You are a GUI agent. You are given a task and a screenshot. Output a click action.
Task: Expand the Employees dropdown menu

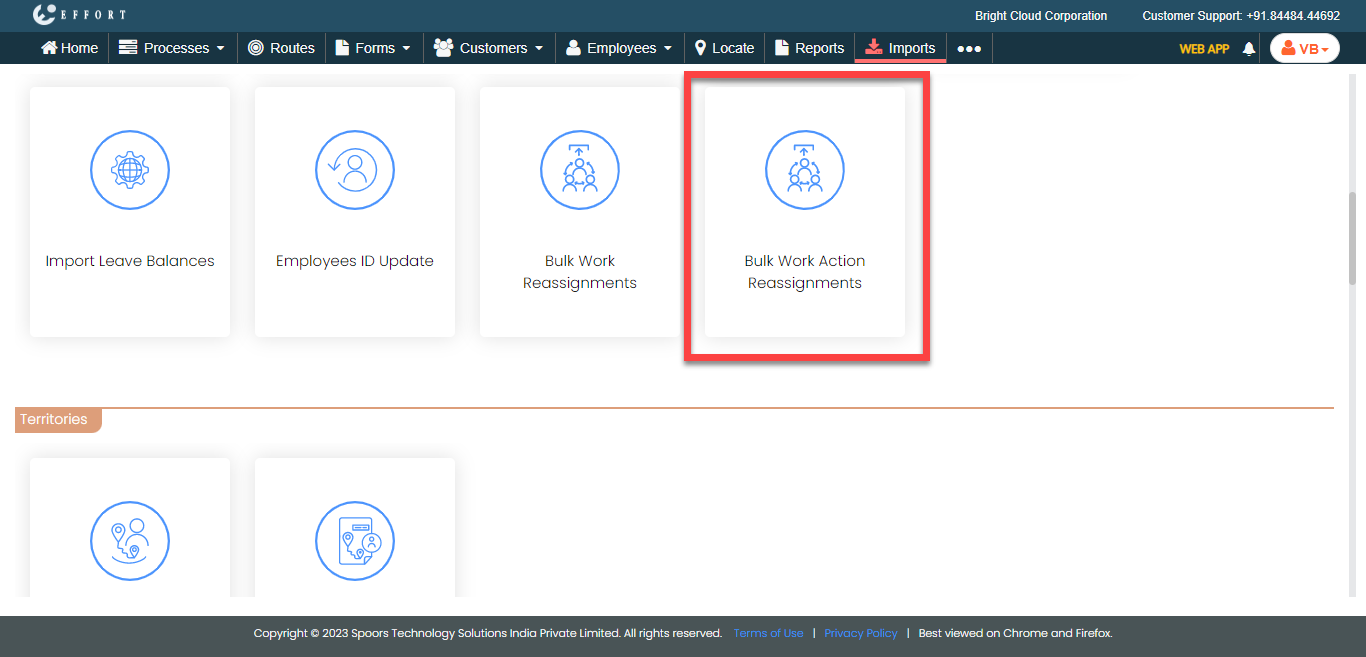619,48
